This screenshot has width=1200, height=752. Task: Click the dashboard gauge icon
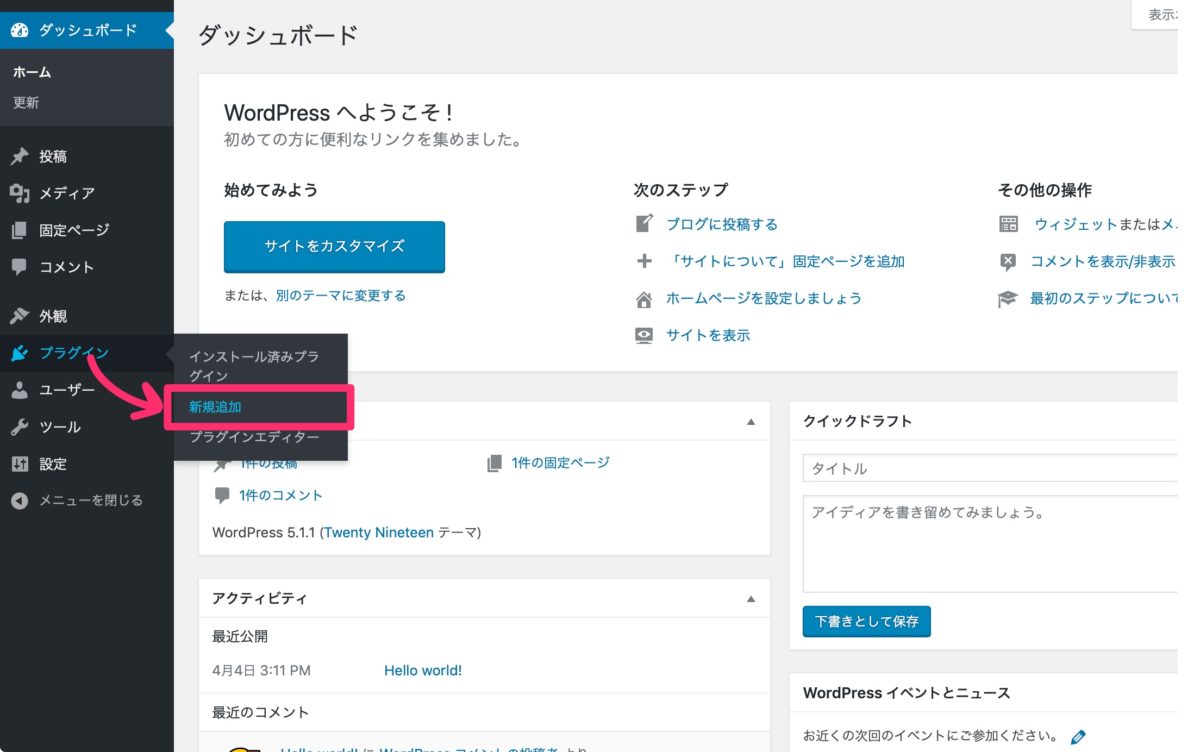tap(19, 30)
